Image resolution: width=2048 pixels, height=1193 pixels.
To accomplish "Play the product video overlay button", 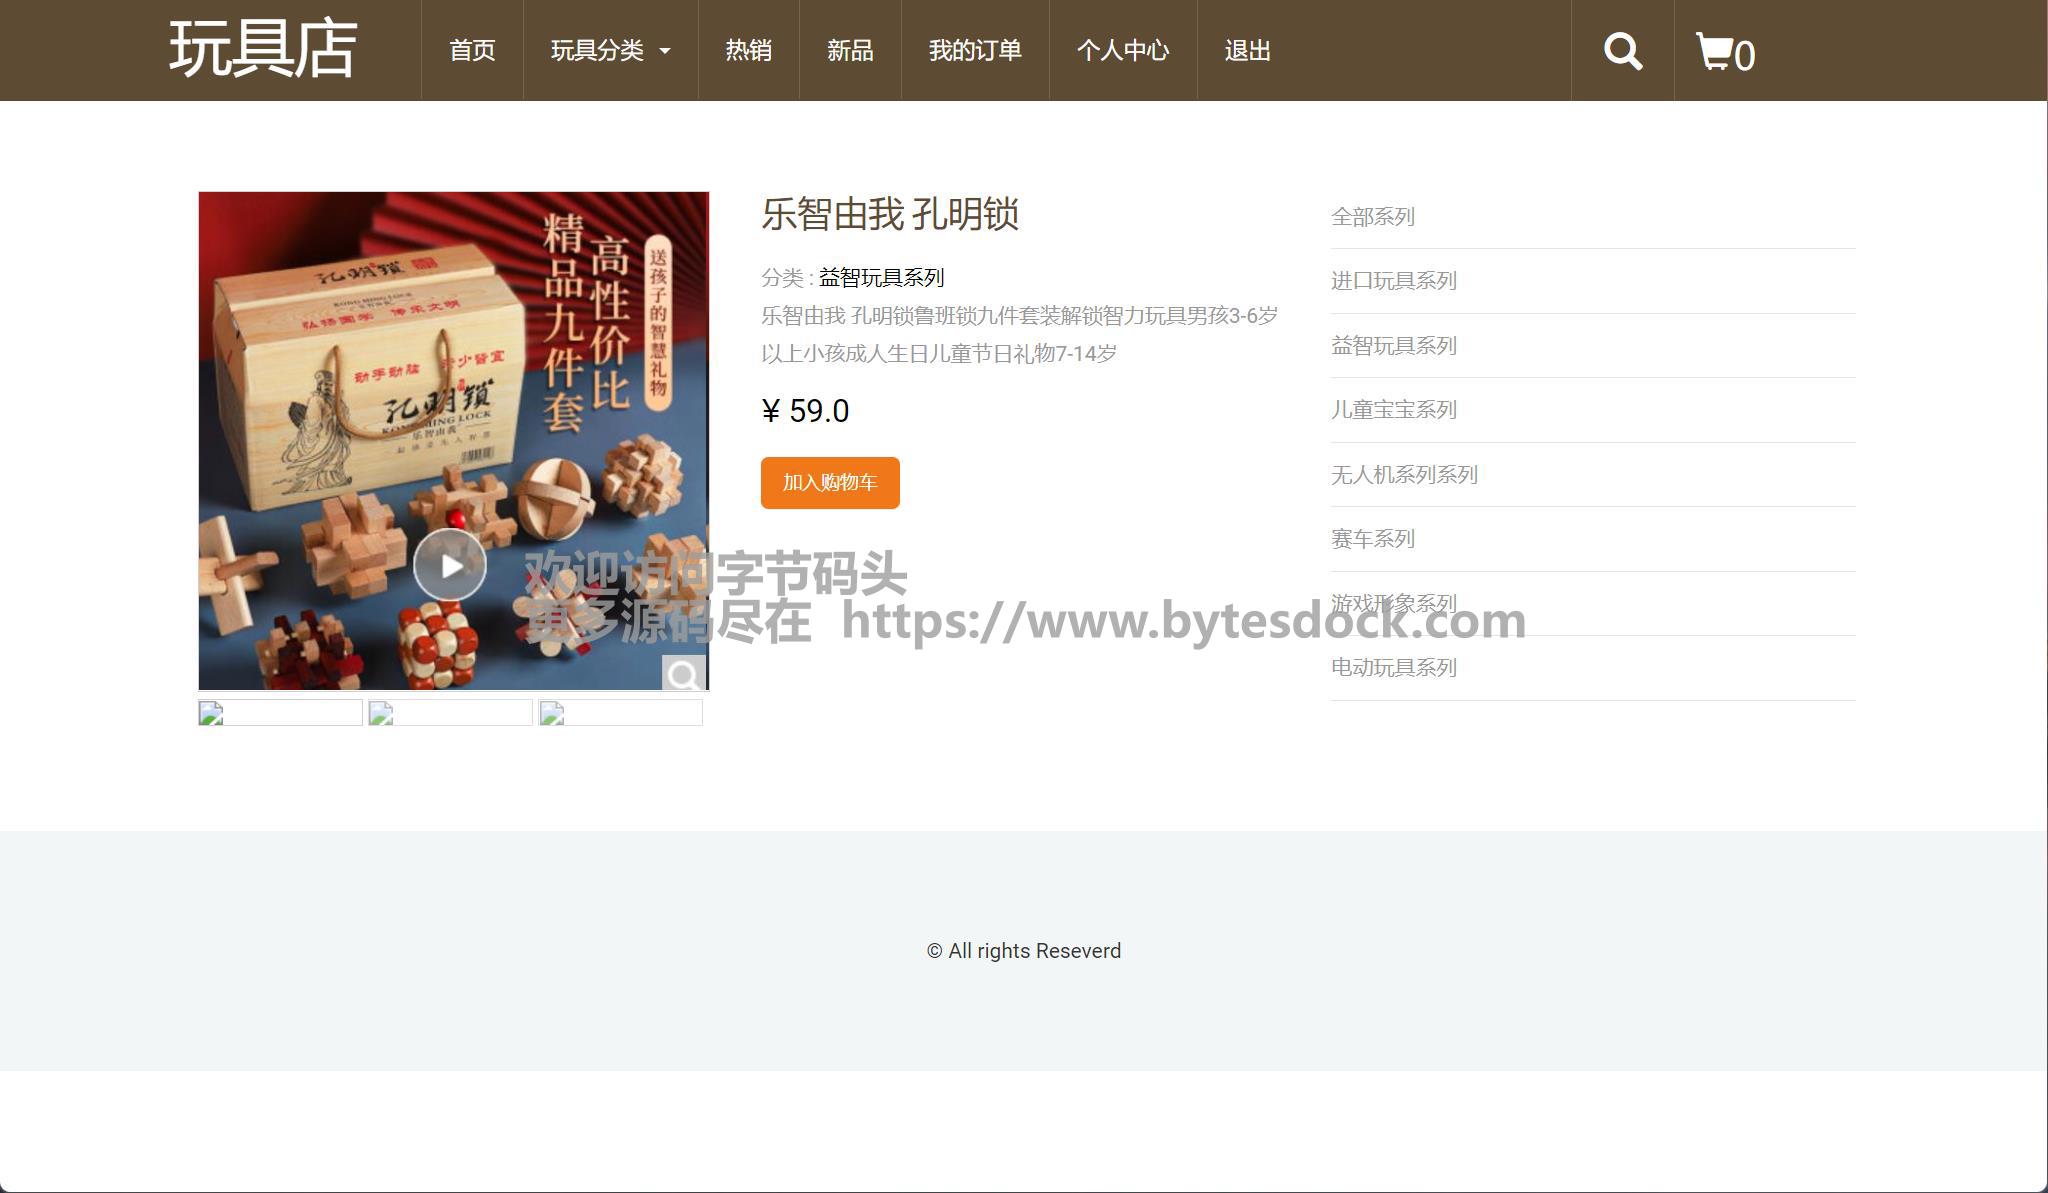I will (450, 565).
